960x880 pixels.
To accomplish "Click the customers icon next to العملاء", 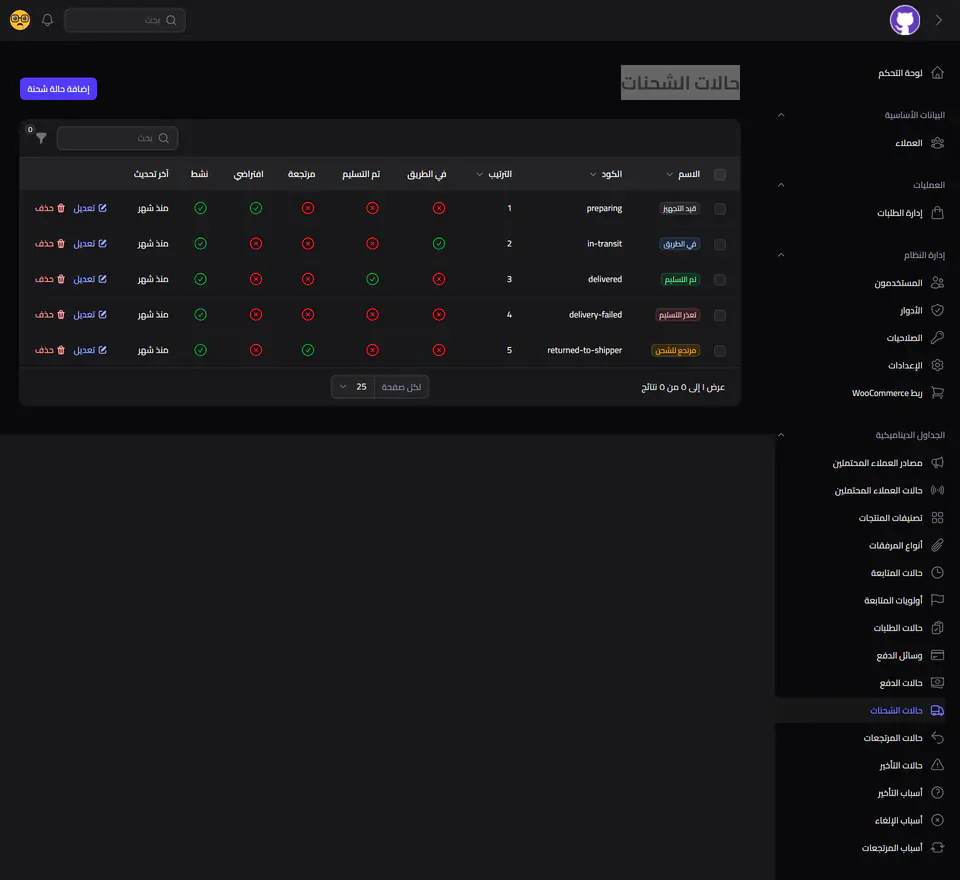I will [937, 143].
